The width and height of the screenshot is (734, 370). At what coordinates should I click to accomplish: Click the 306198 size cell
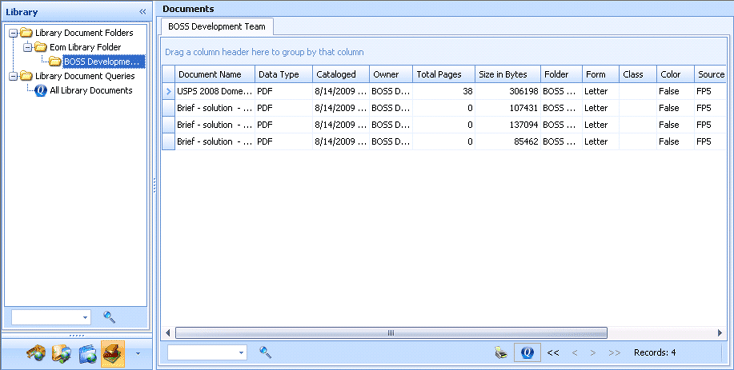tap(508, 91)
